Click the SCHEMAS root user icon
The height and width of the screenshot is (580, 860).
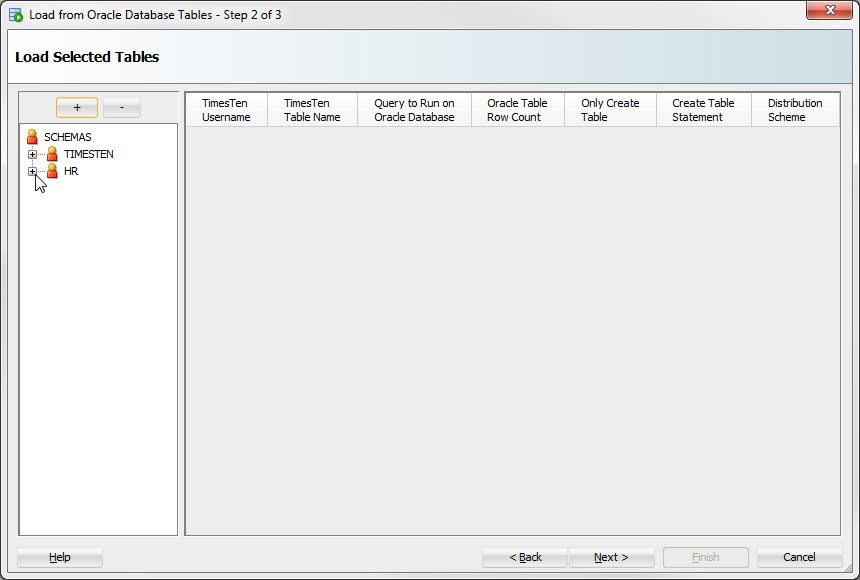[x=32, y=137]
